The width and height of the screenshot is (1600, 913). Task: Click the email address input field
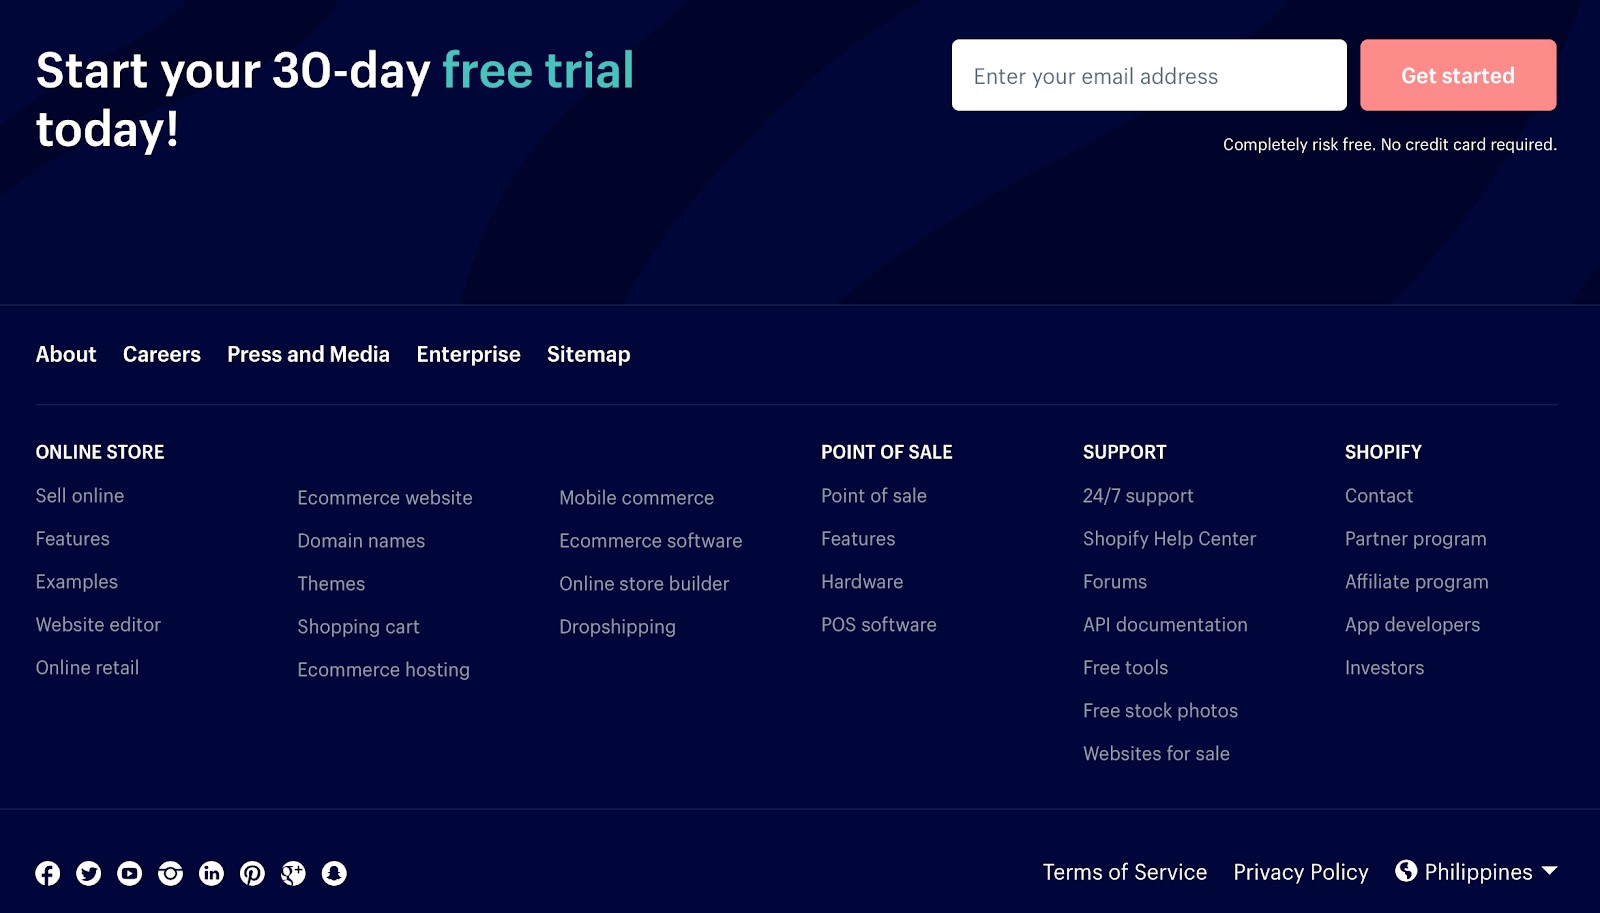pyautogui.click(x=1149, y=75)
